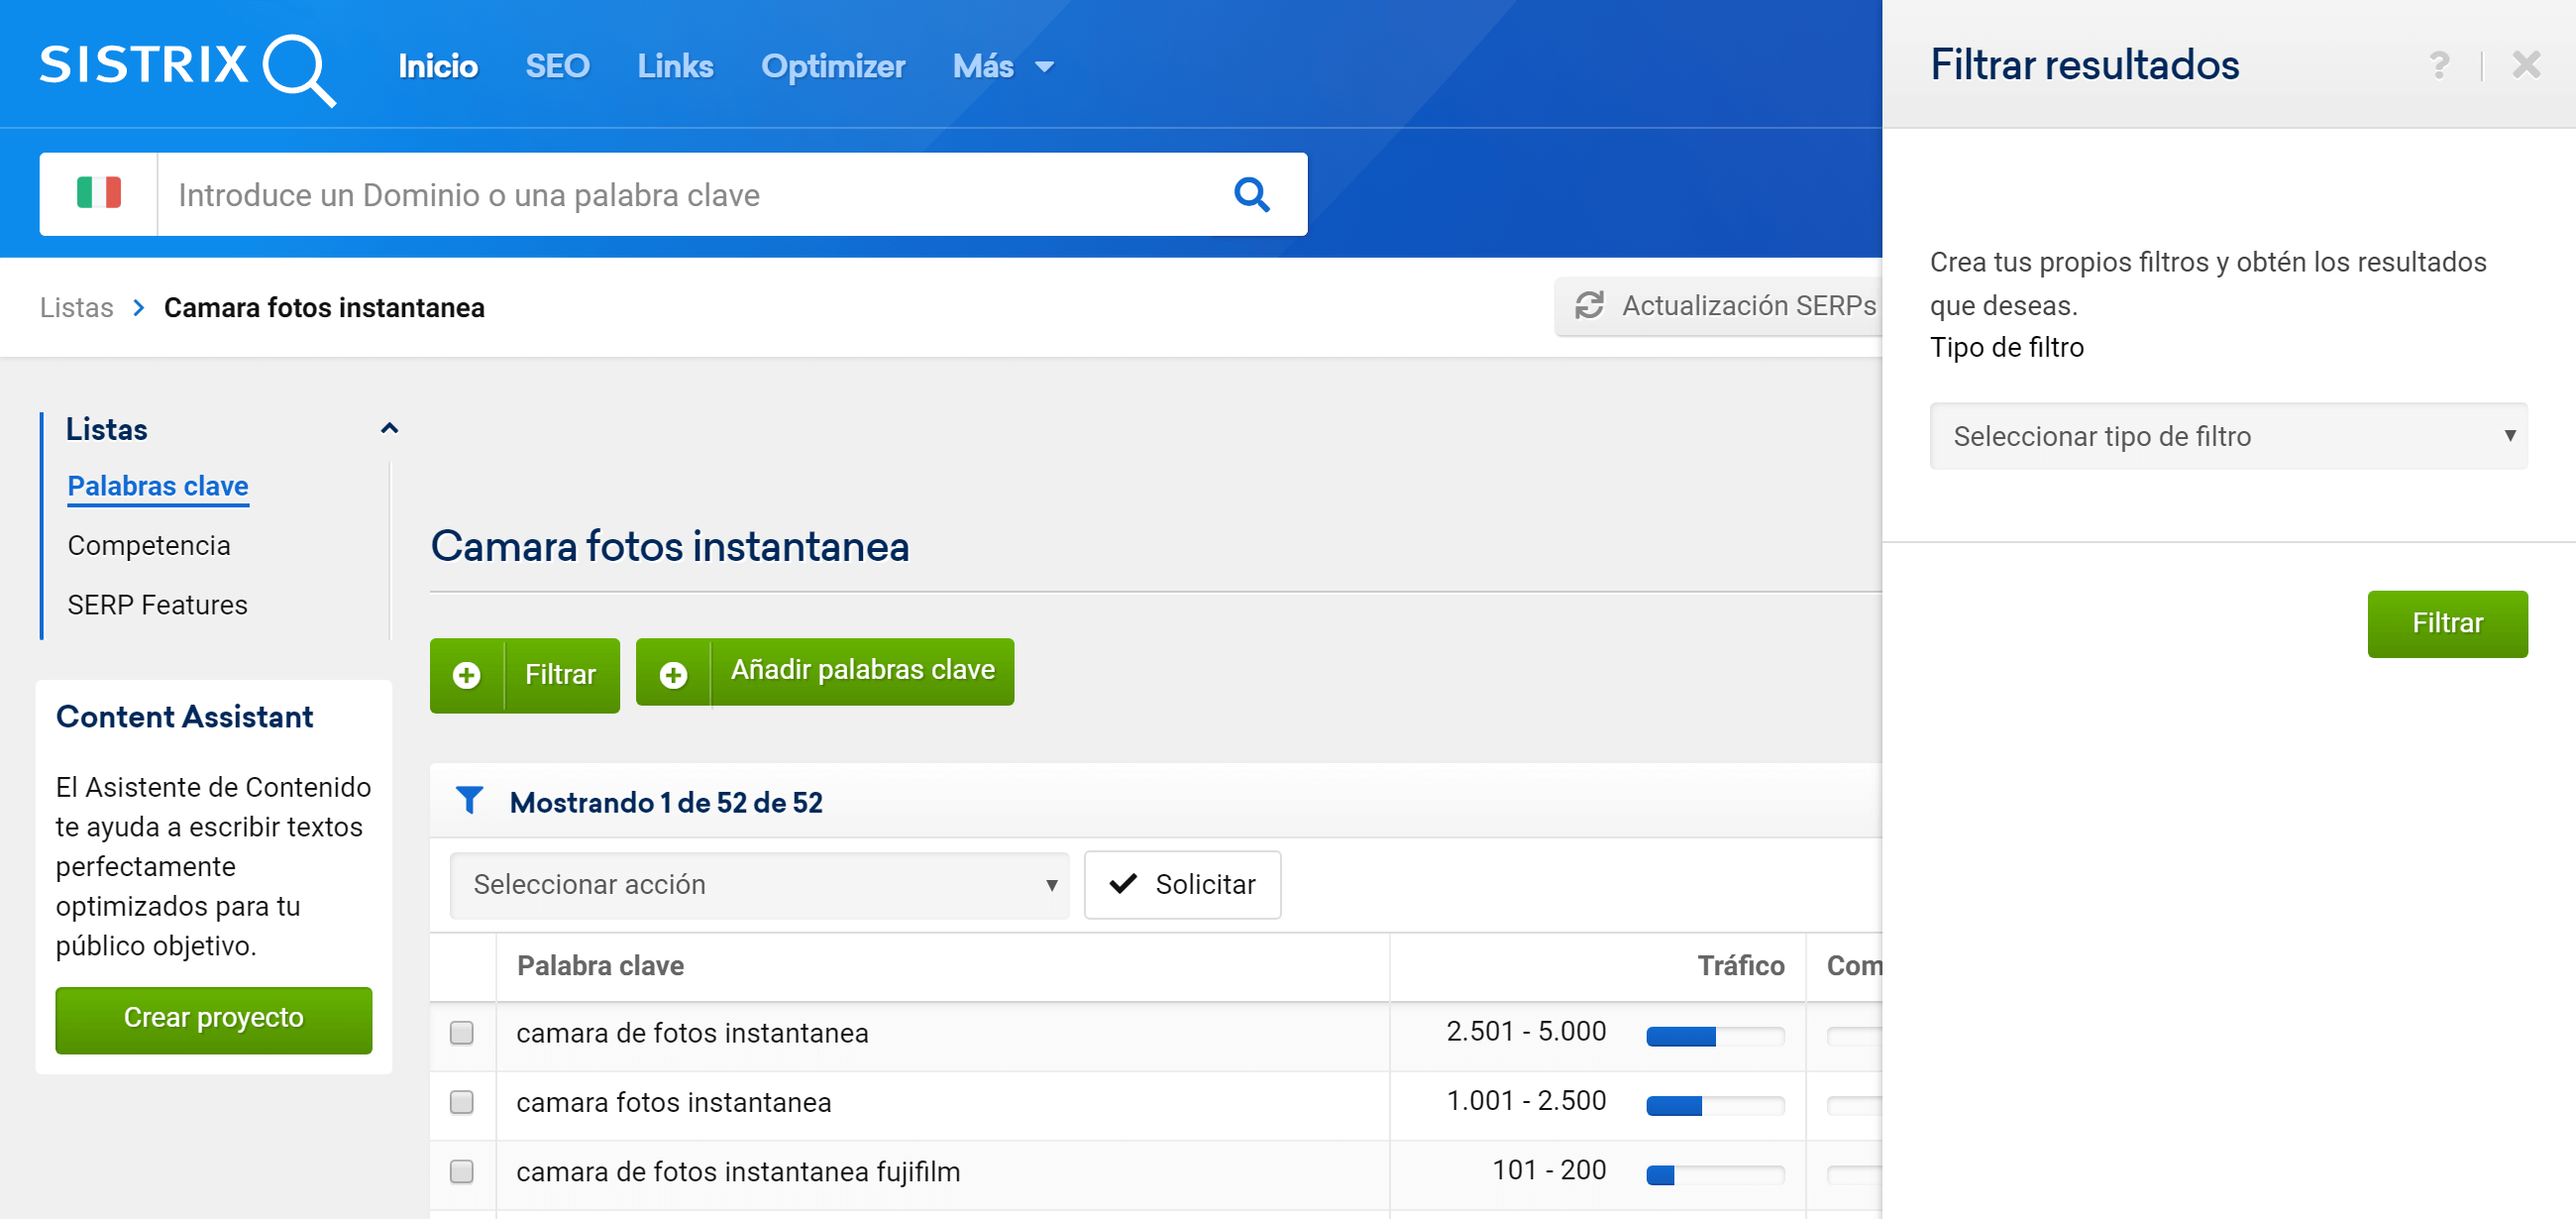Close the Filtrar resultados panel
The height and width of the screenshot is (1219, 2576).
2525,65
